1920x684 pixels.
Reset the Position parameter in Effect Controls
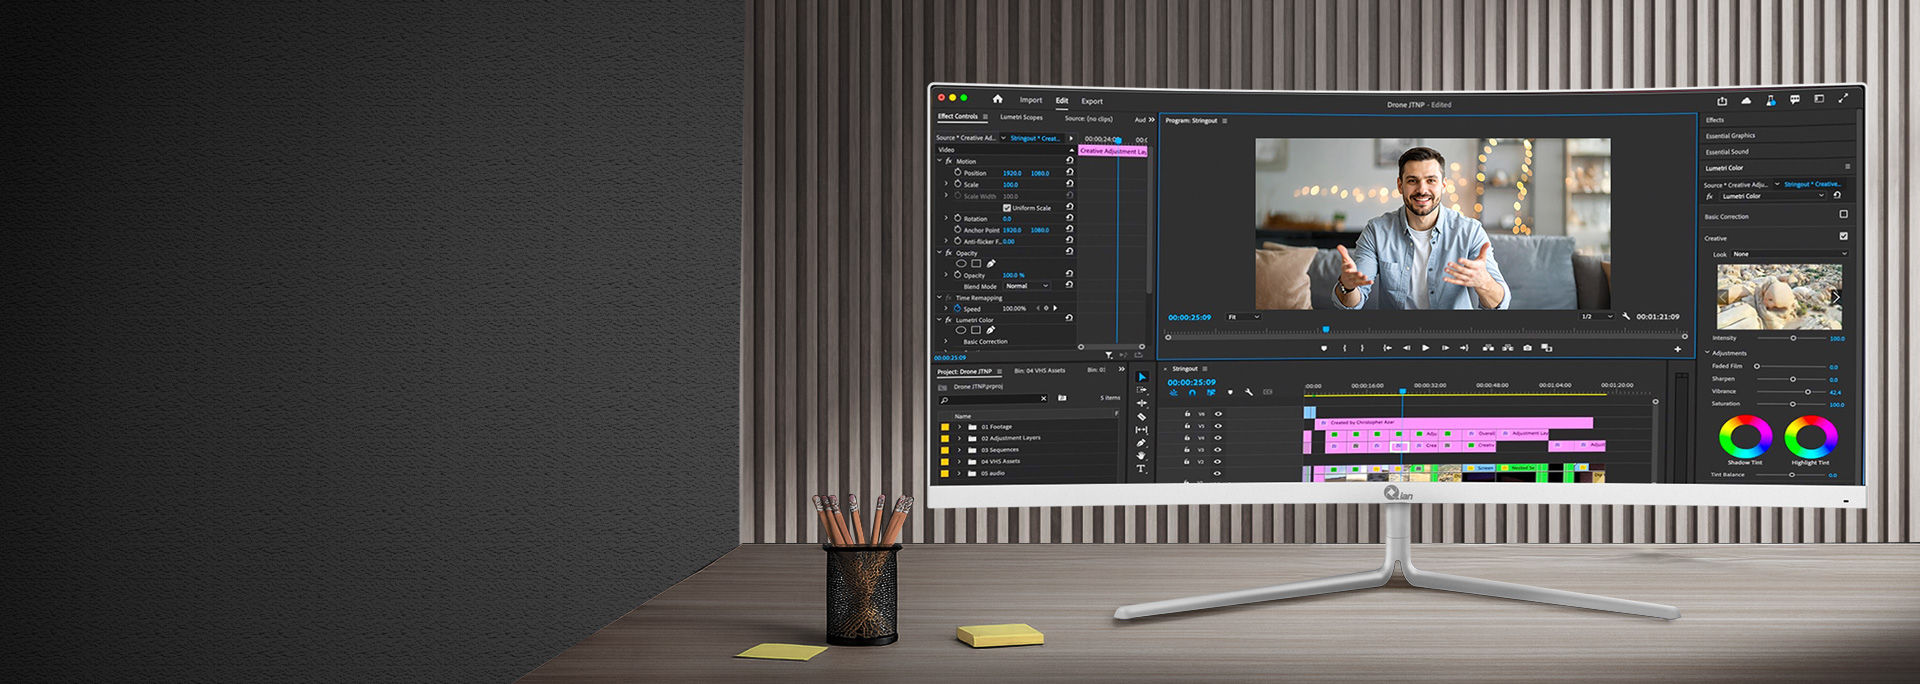[x=1070, y=172]
